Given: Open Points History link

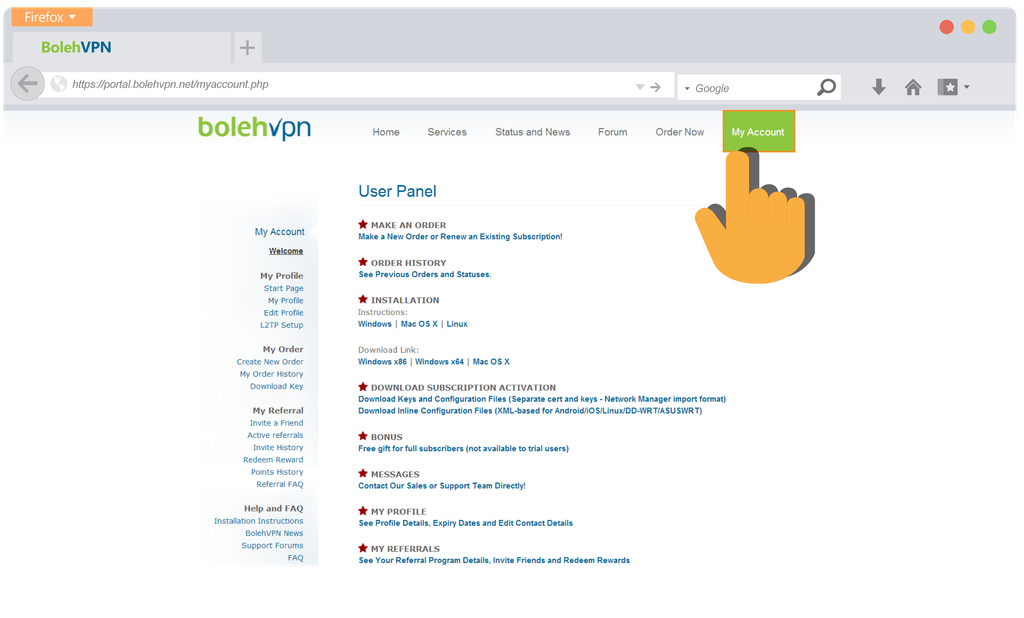Looking at the screenshot, I should click(277, 472).
